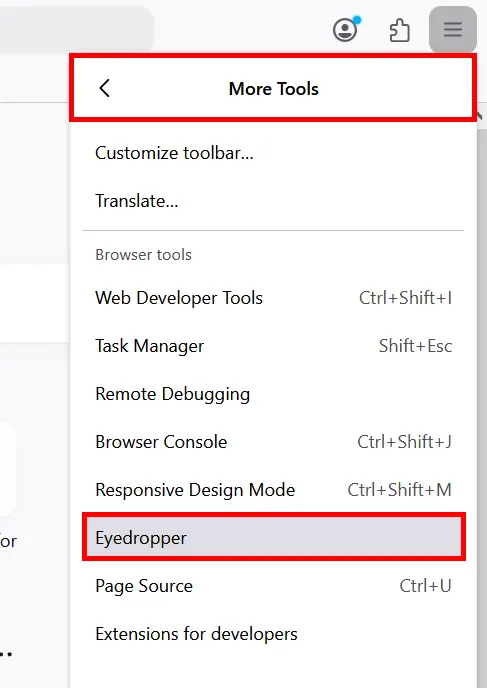Viewport: 487px width, 688px height.
Task: Click the More Tools header title
Action: pyautogui.click(x=273, y=89)
